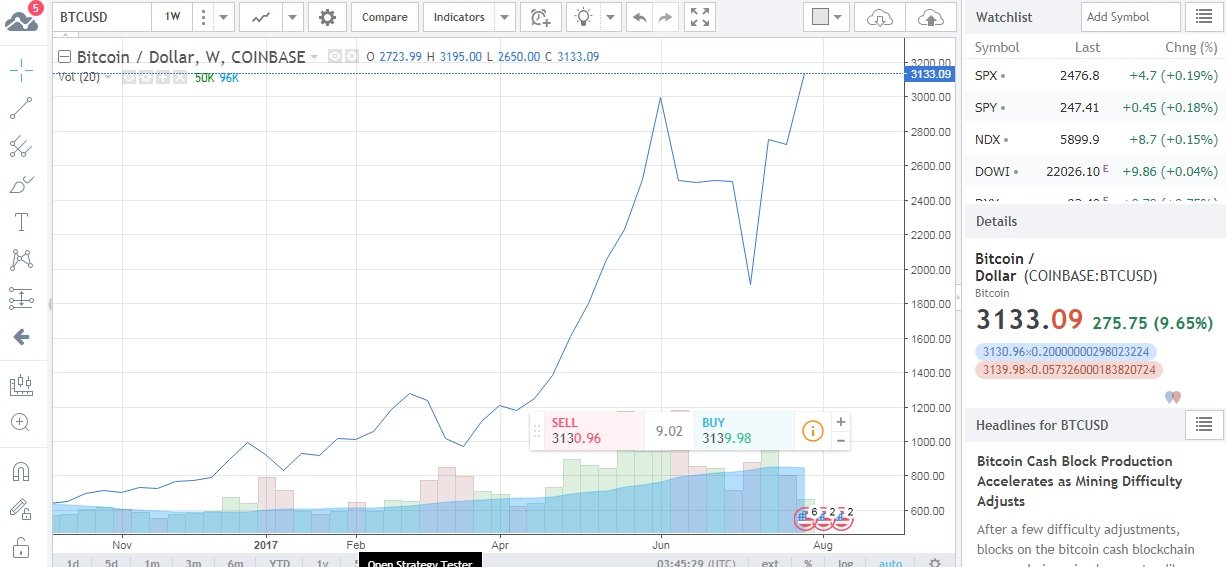Toggle lock all drawing tools padlock
This screenshot has height=567, width=1227.
[x=21, y=546]
